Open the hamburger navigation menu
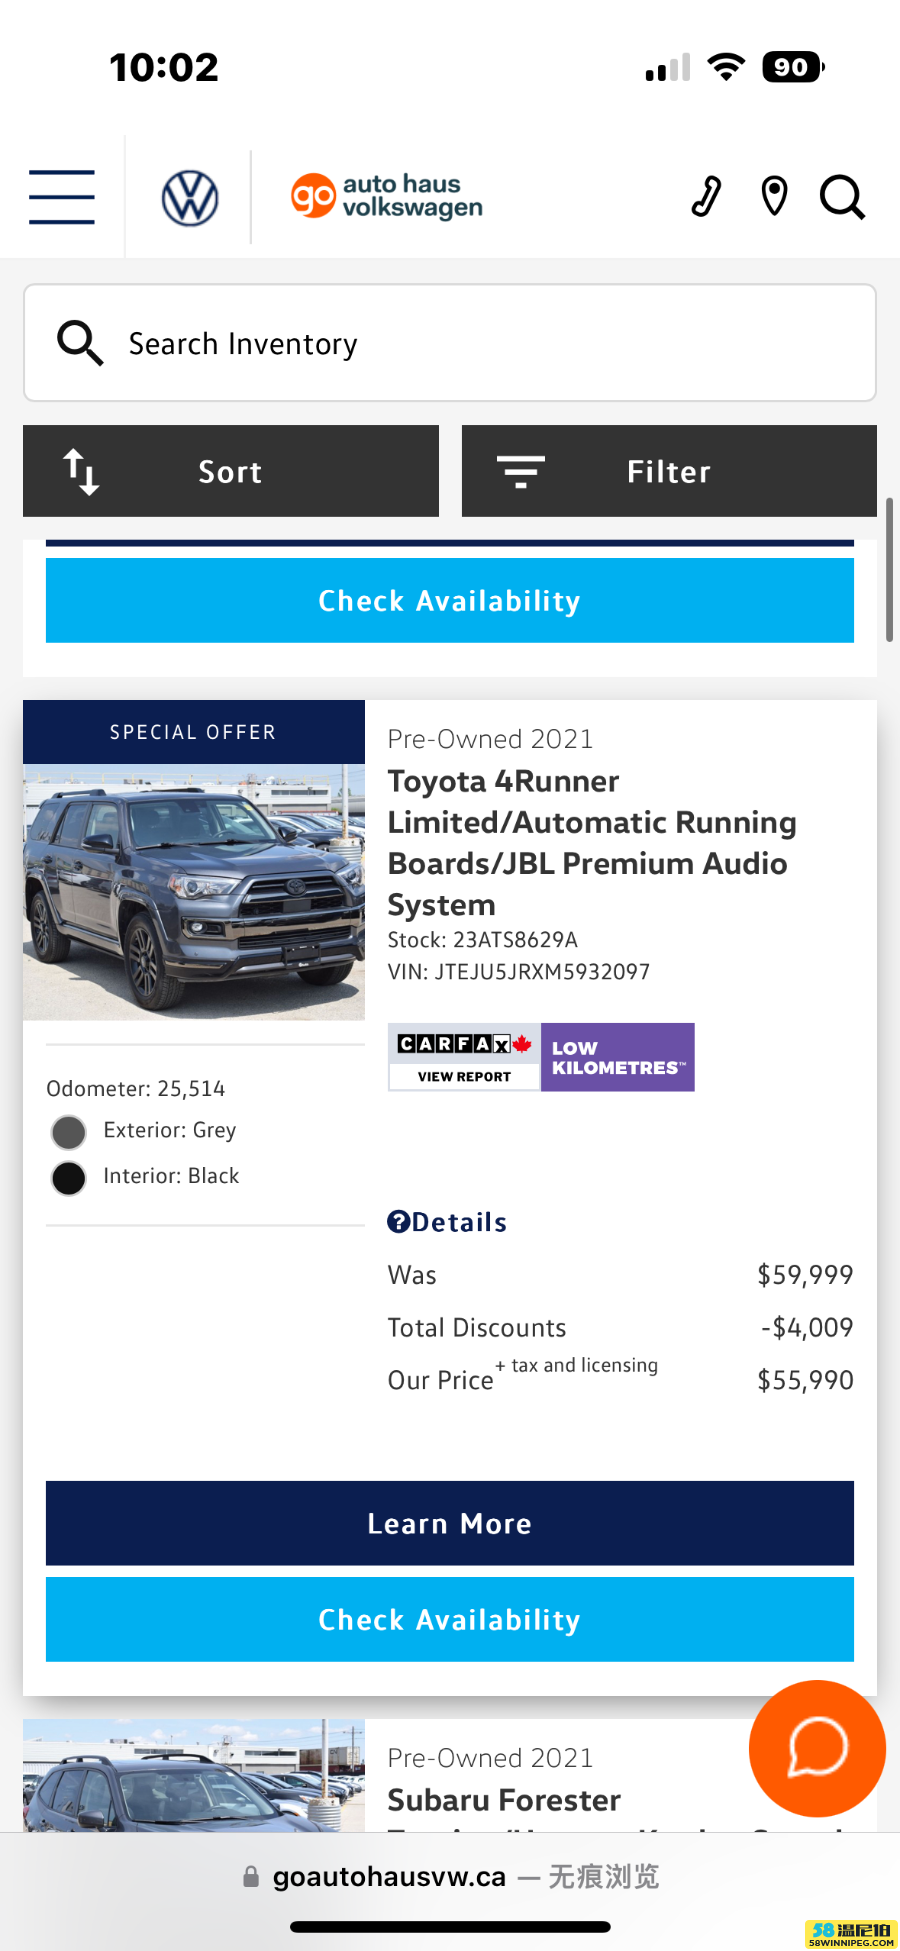 (62, 197)
